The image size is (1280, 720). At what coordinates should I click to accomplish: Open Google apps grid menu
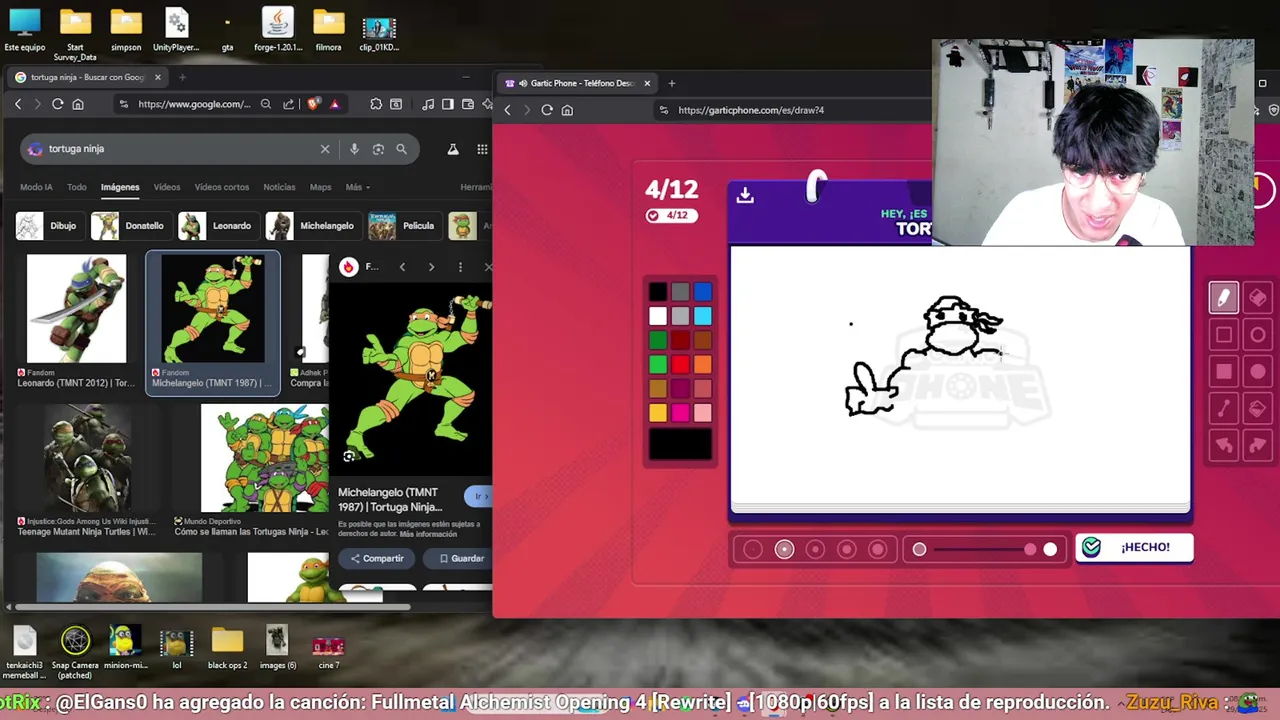pyautogui.click(x=482, y=149)
